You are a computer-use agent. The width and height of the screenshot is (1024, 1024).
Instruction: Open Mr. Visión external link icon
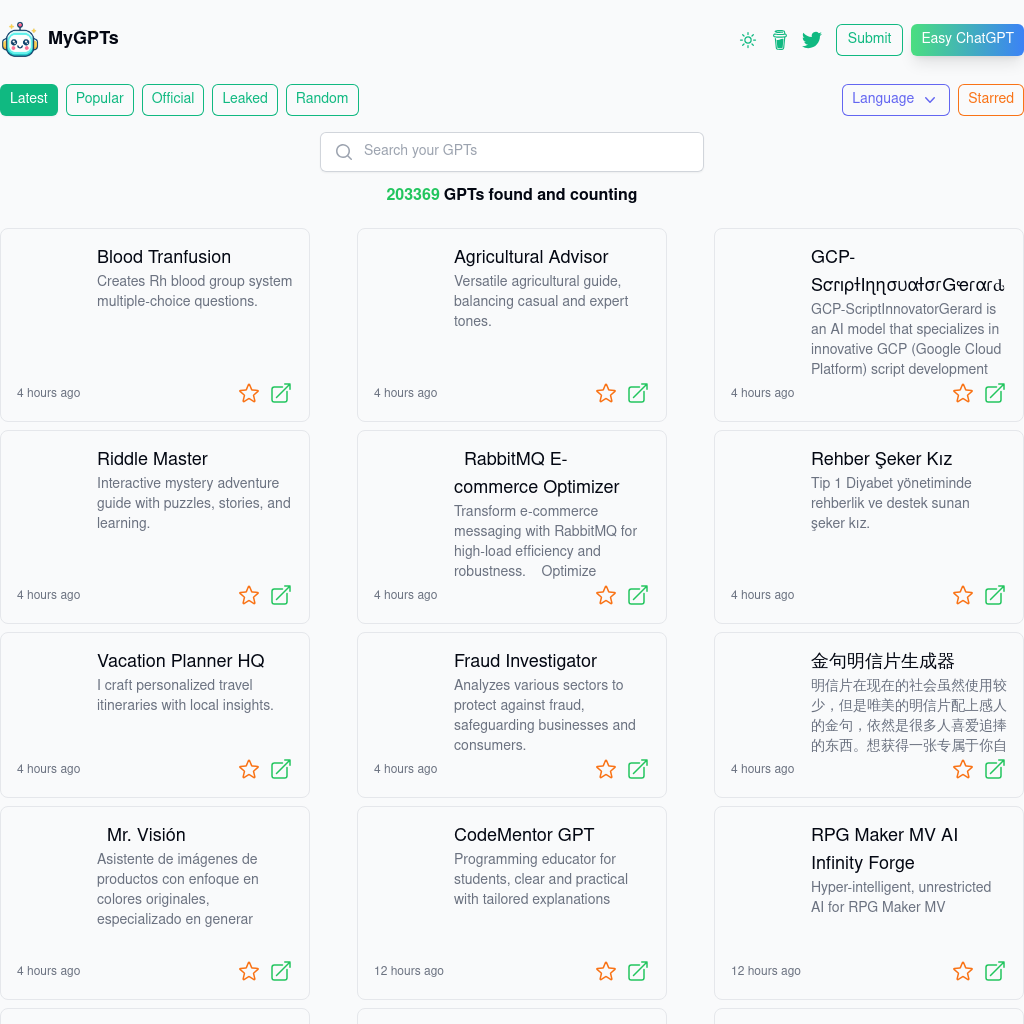point(281,971)
